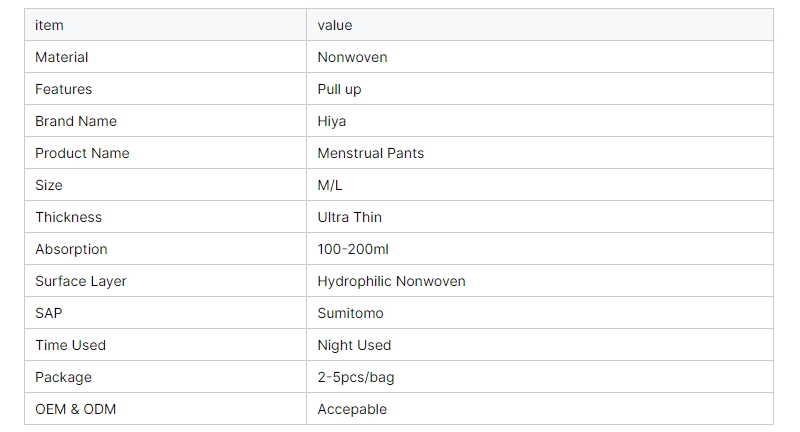The width and height of the screenshot is (800, 432).
Task: Click the Ultra Thin value
Action: (349, 217)
